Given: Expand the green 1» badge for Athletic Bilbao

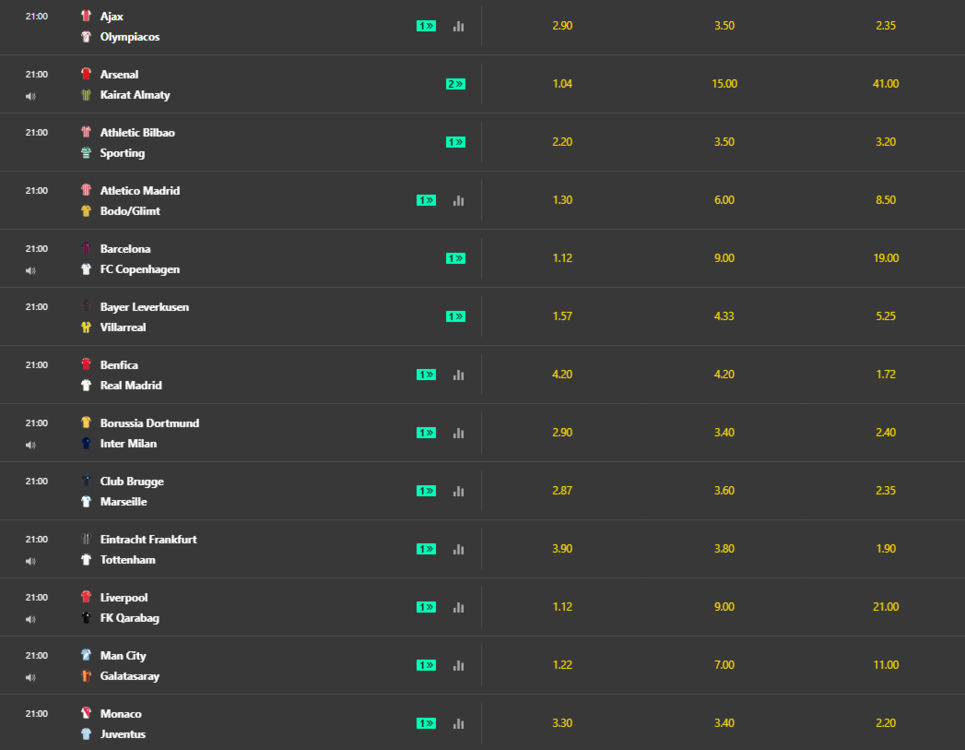Looking at the screenshot, I should (455, 142).
